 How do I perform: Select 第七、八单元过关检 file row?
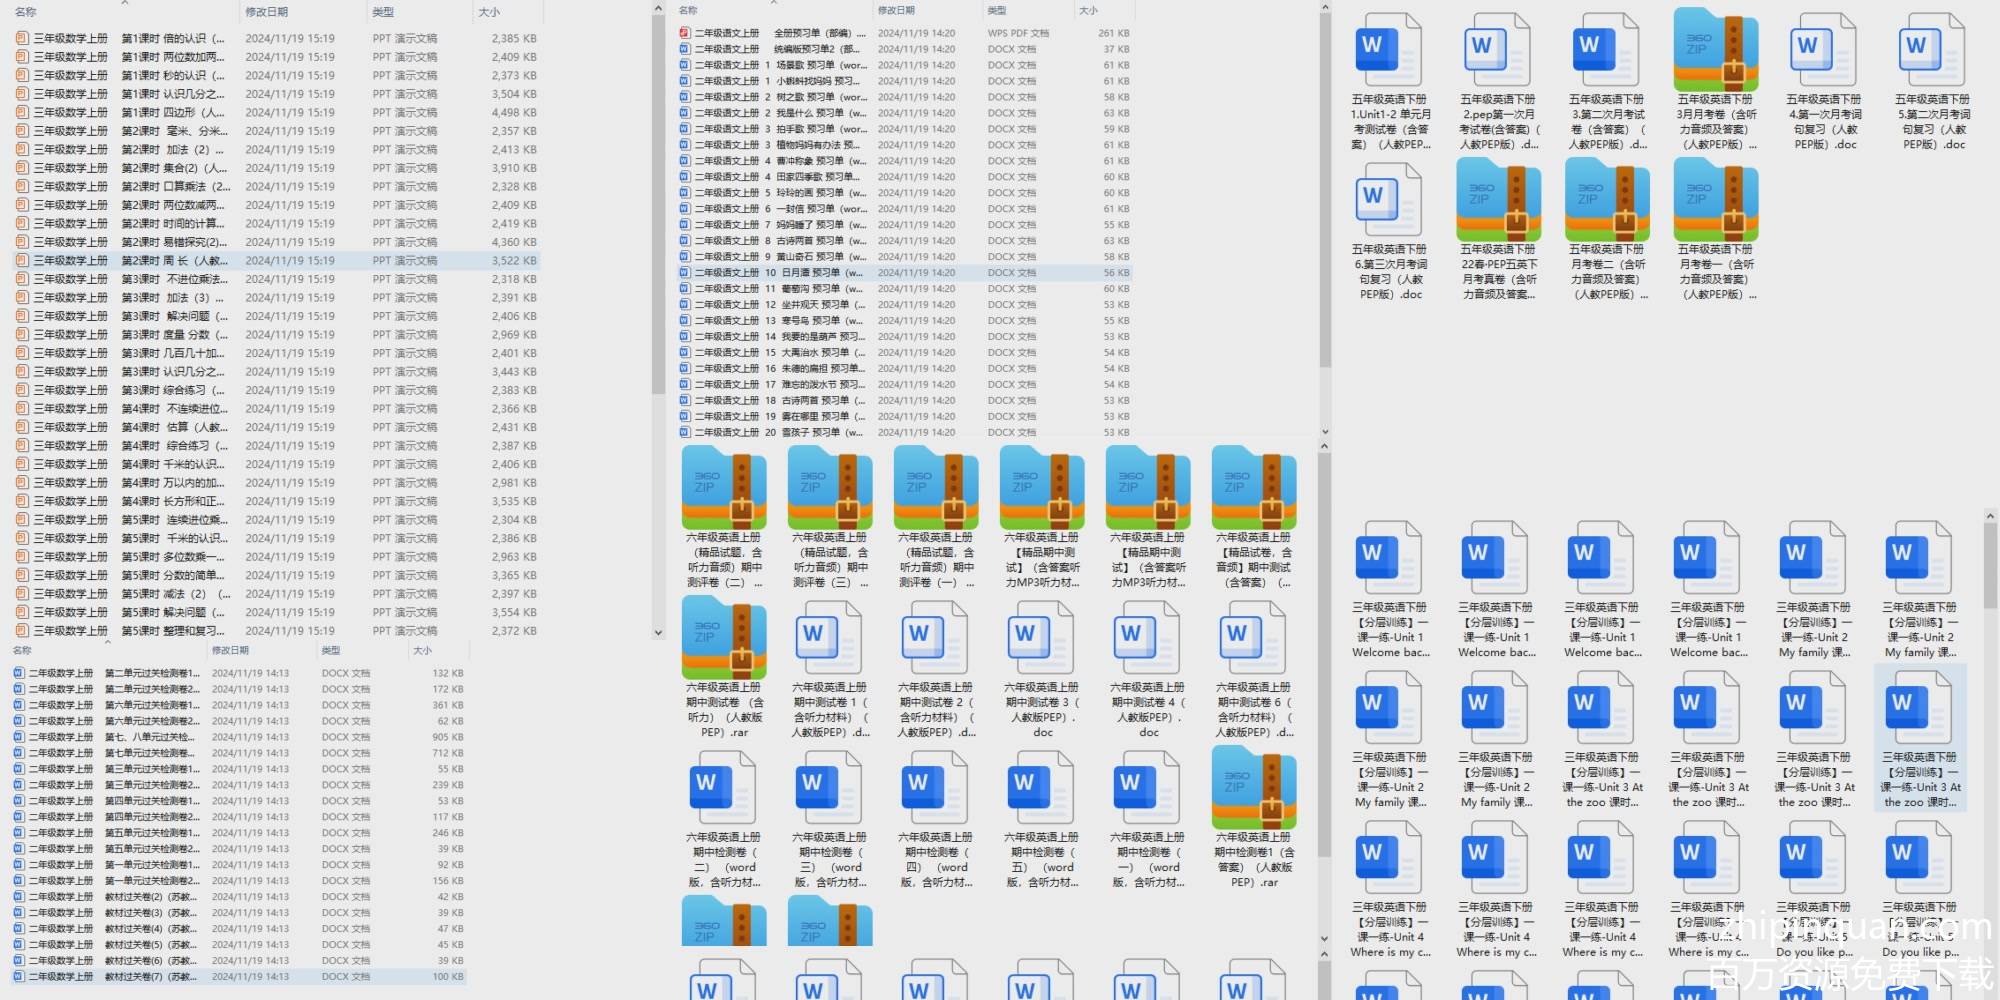pyautogui.click(x=150, y=737)
